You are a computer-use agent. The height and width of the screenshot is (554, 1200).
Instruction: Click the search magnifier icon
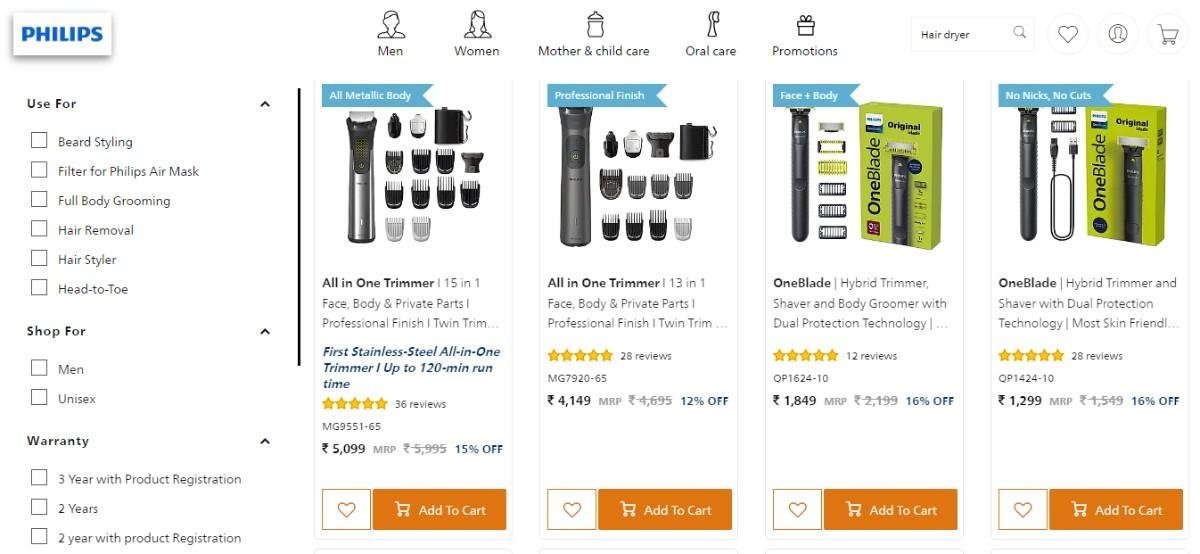coord(1020,33)
